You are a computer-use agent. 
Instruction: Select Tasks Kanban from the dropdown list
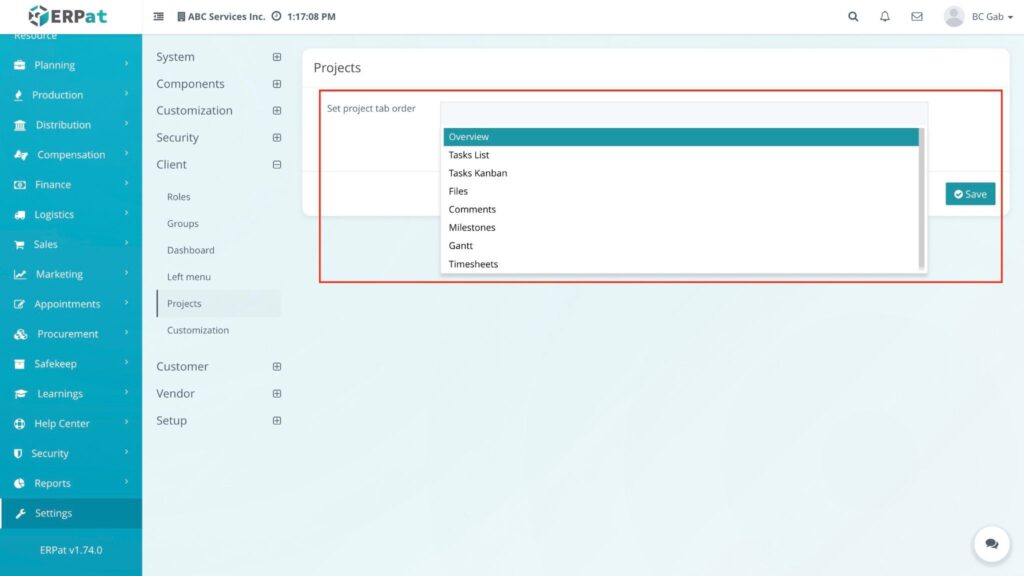pos(478,173)
